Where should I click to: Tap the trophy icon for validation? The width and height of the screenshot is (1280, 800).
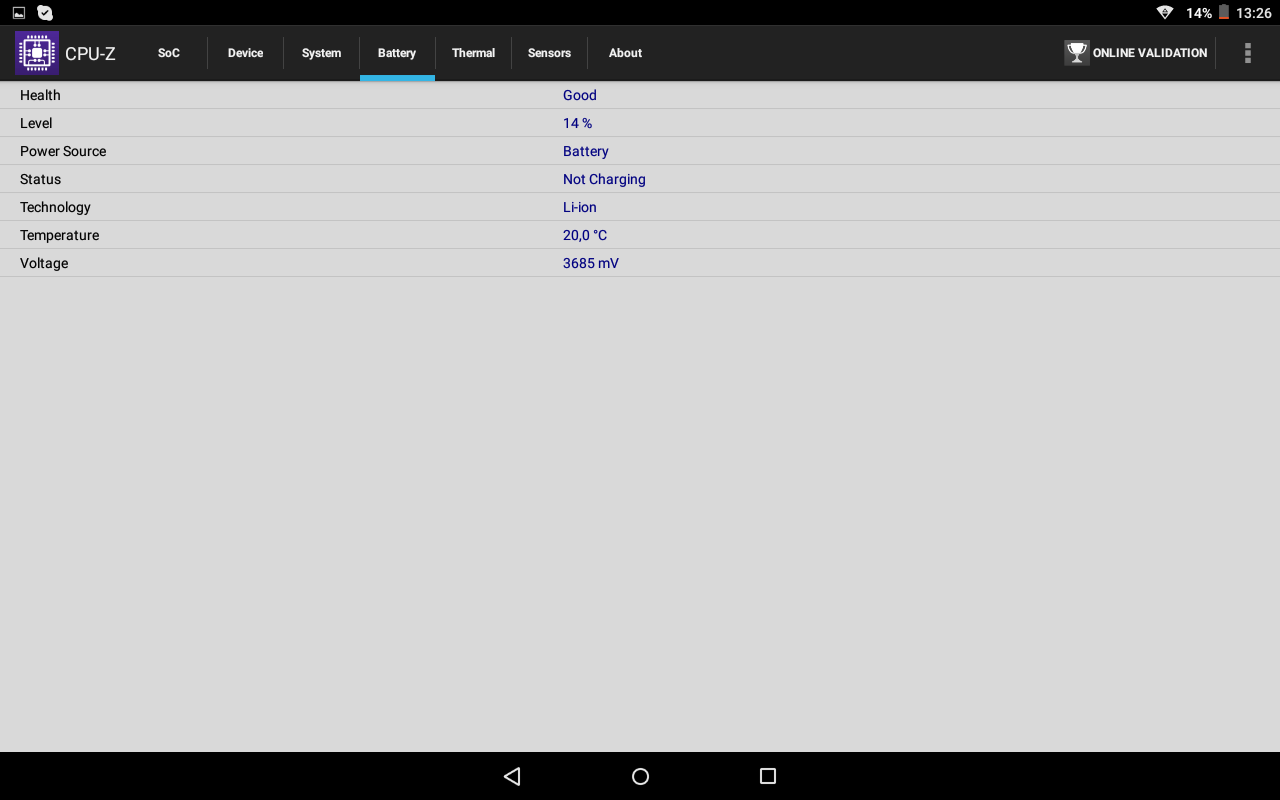click(x=1077, y=53)
